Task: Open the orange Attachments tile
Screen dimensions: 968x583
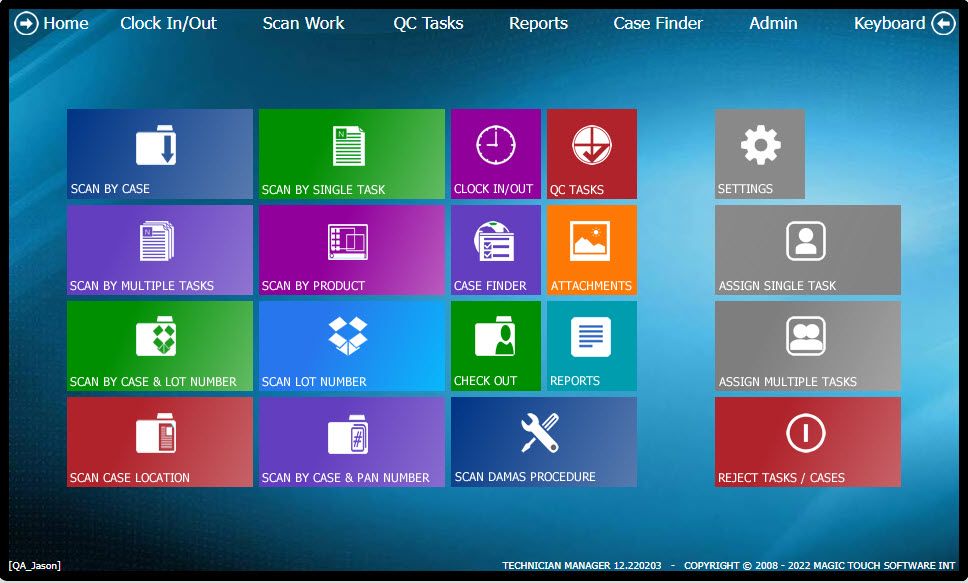Action: pos(591,250)
